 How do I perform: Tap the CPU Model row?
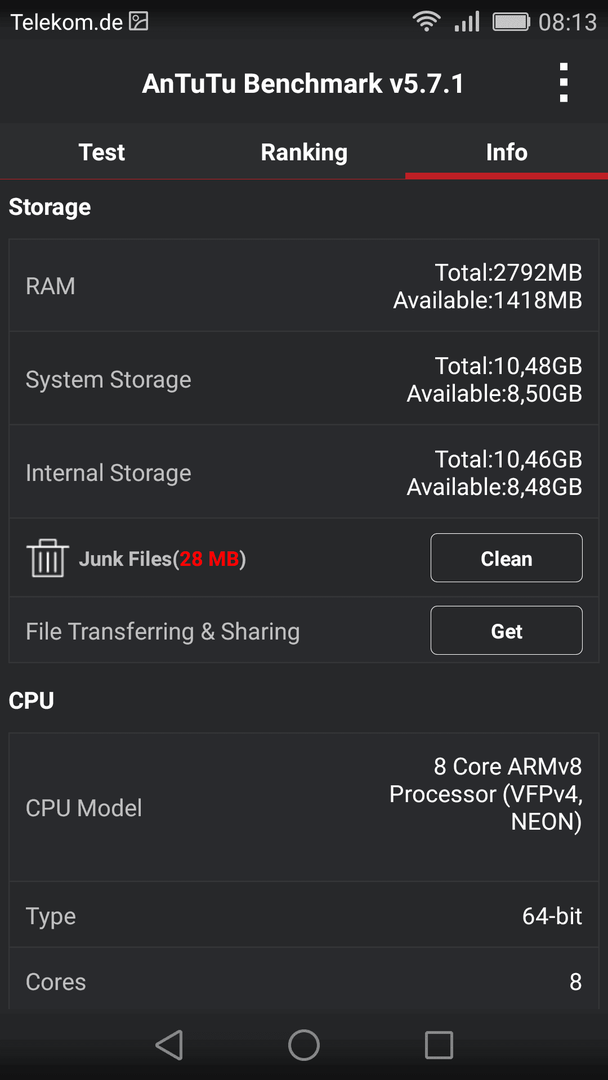coord(304,807)
